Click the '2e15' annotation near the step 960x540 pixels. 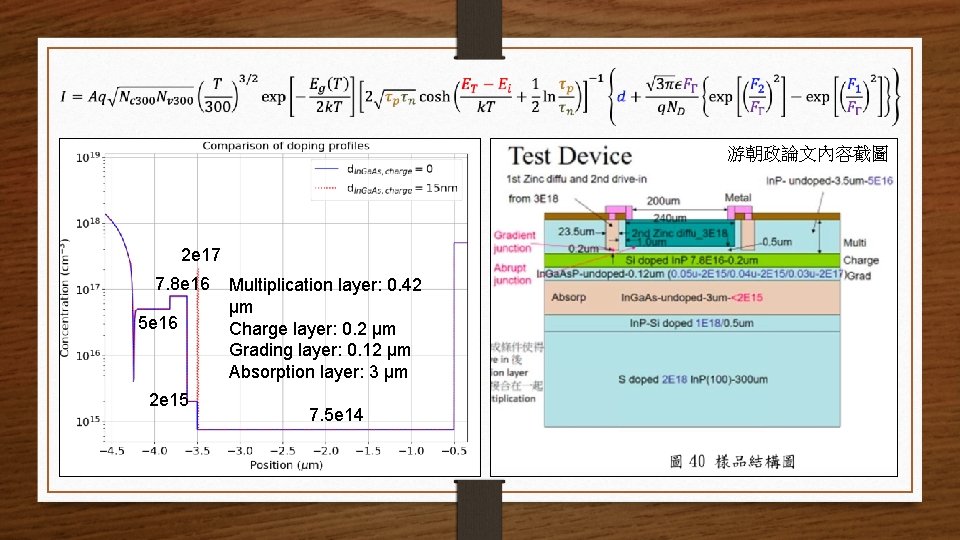click(168, 400)
